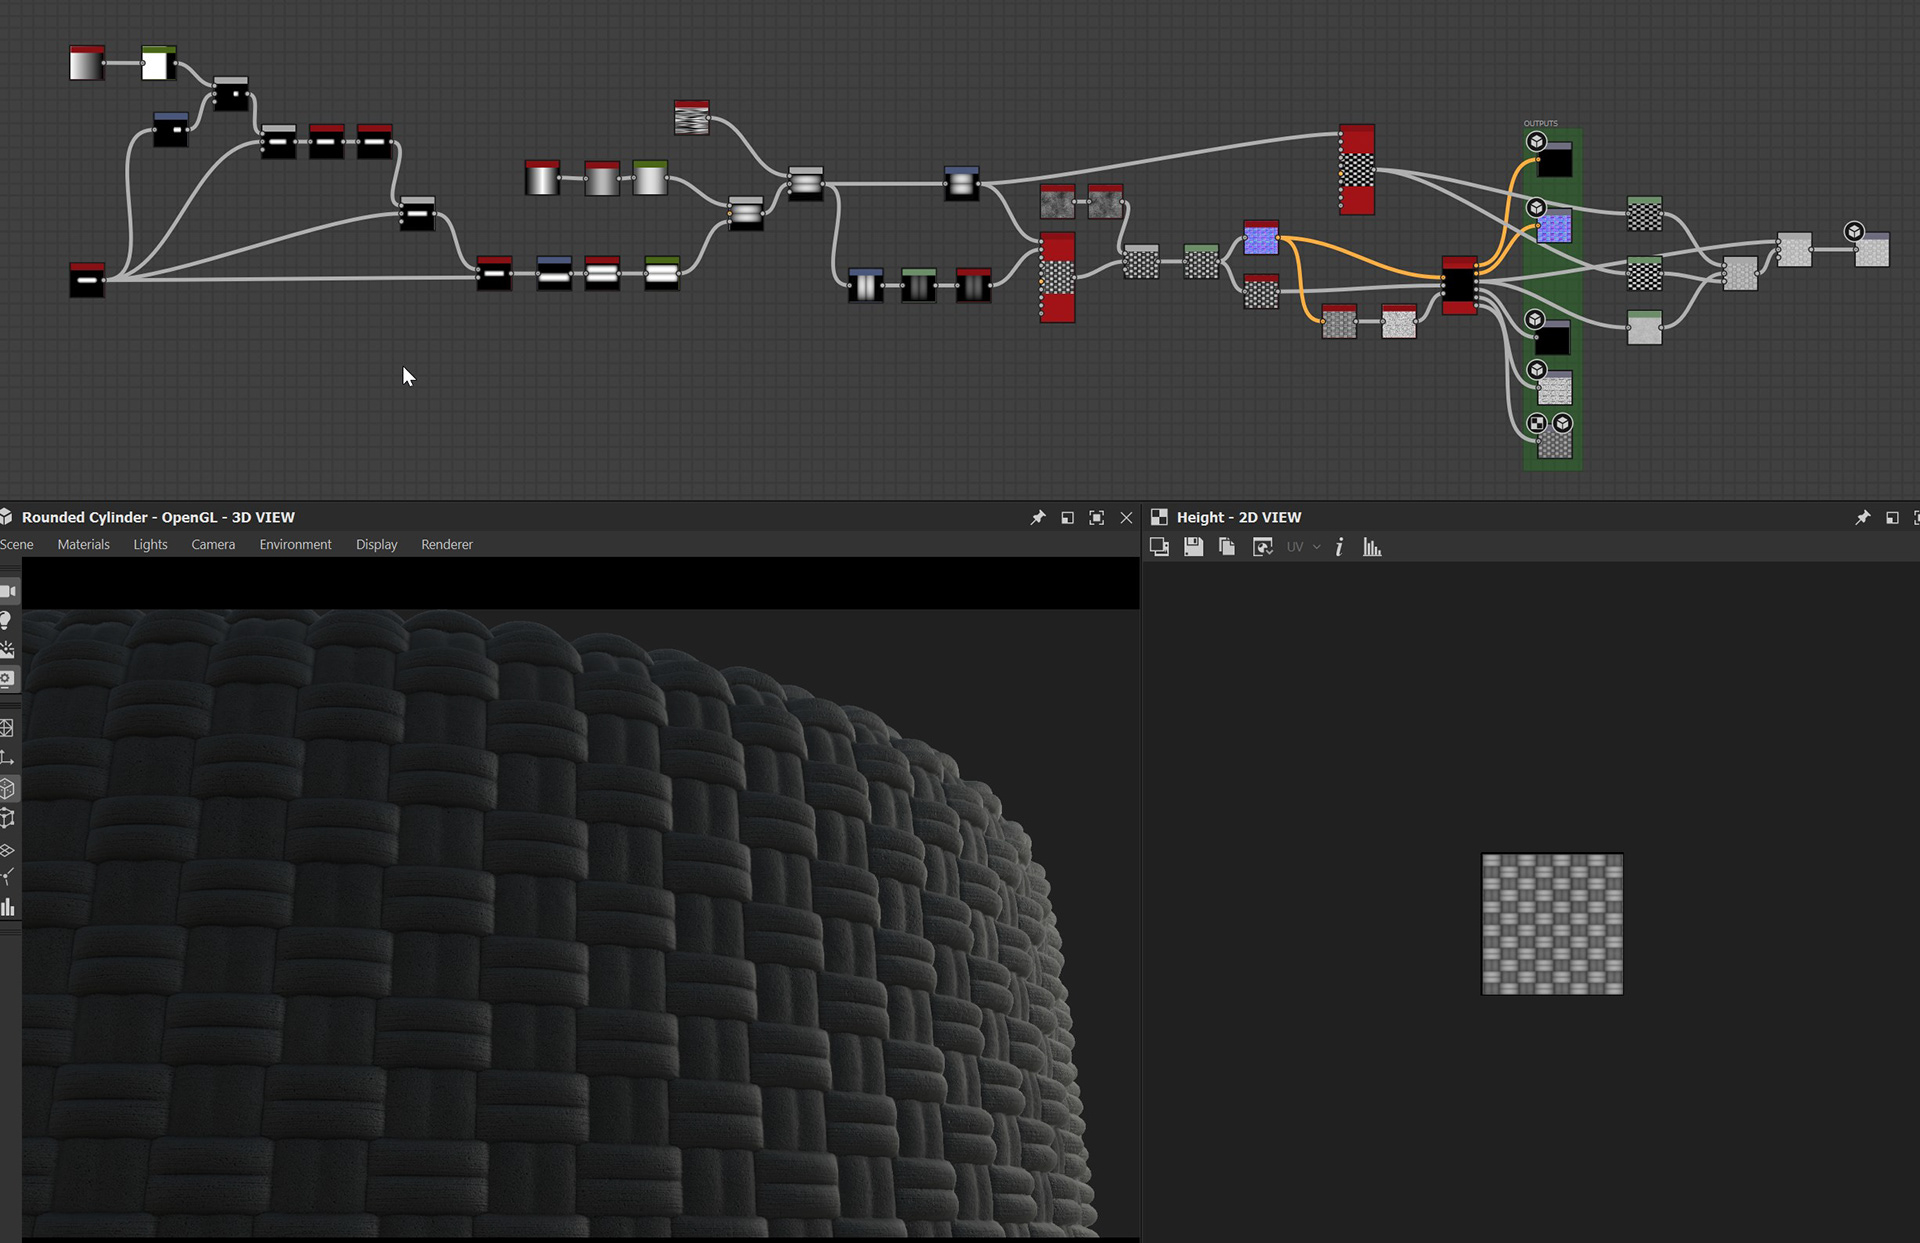
Task: Open the Environment menu in 3D view
Action: (295, 544)
